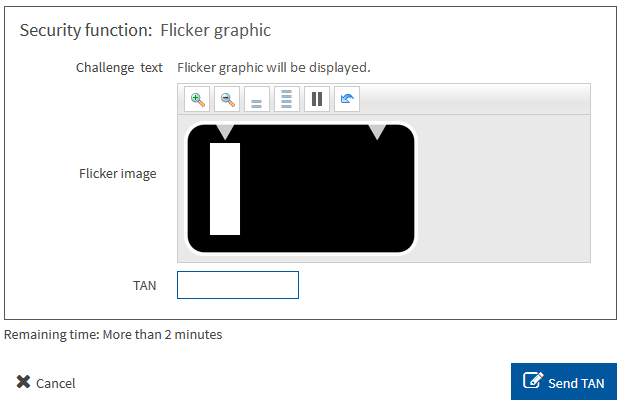Select the left triangle alignment marker

[225, 132]
